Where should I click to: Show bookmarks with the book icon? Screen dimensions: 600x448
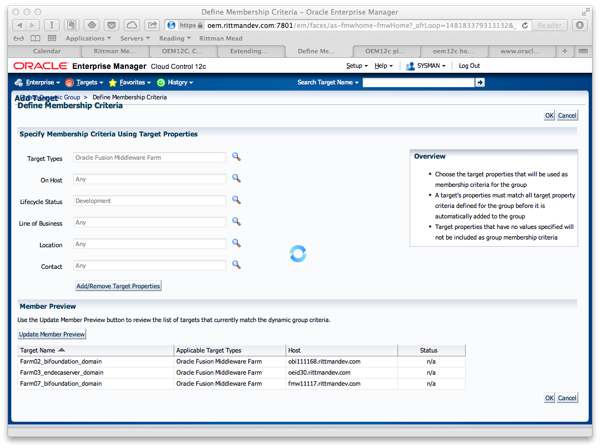pos(35,38)
